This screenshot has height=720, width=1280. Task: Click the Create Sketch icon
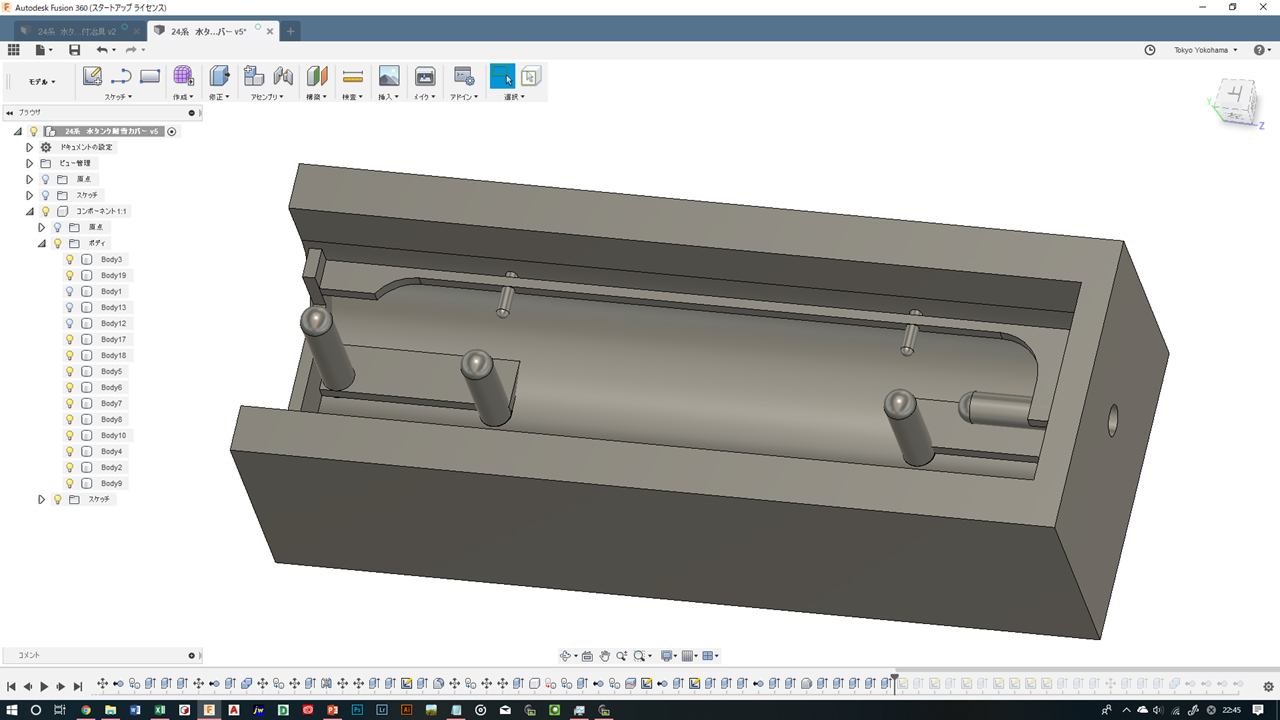(x=92, y=76)
